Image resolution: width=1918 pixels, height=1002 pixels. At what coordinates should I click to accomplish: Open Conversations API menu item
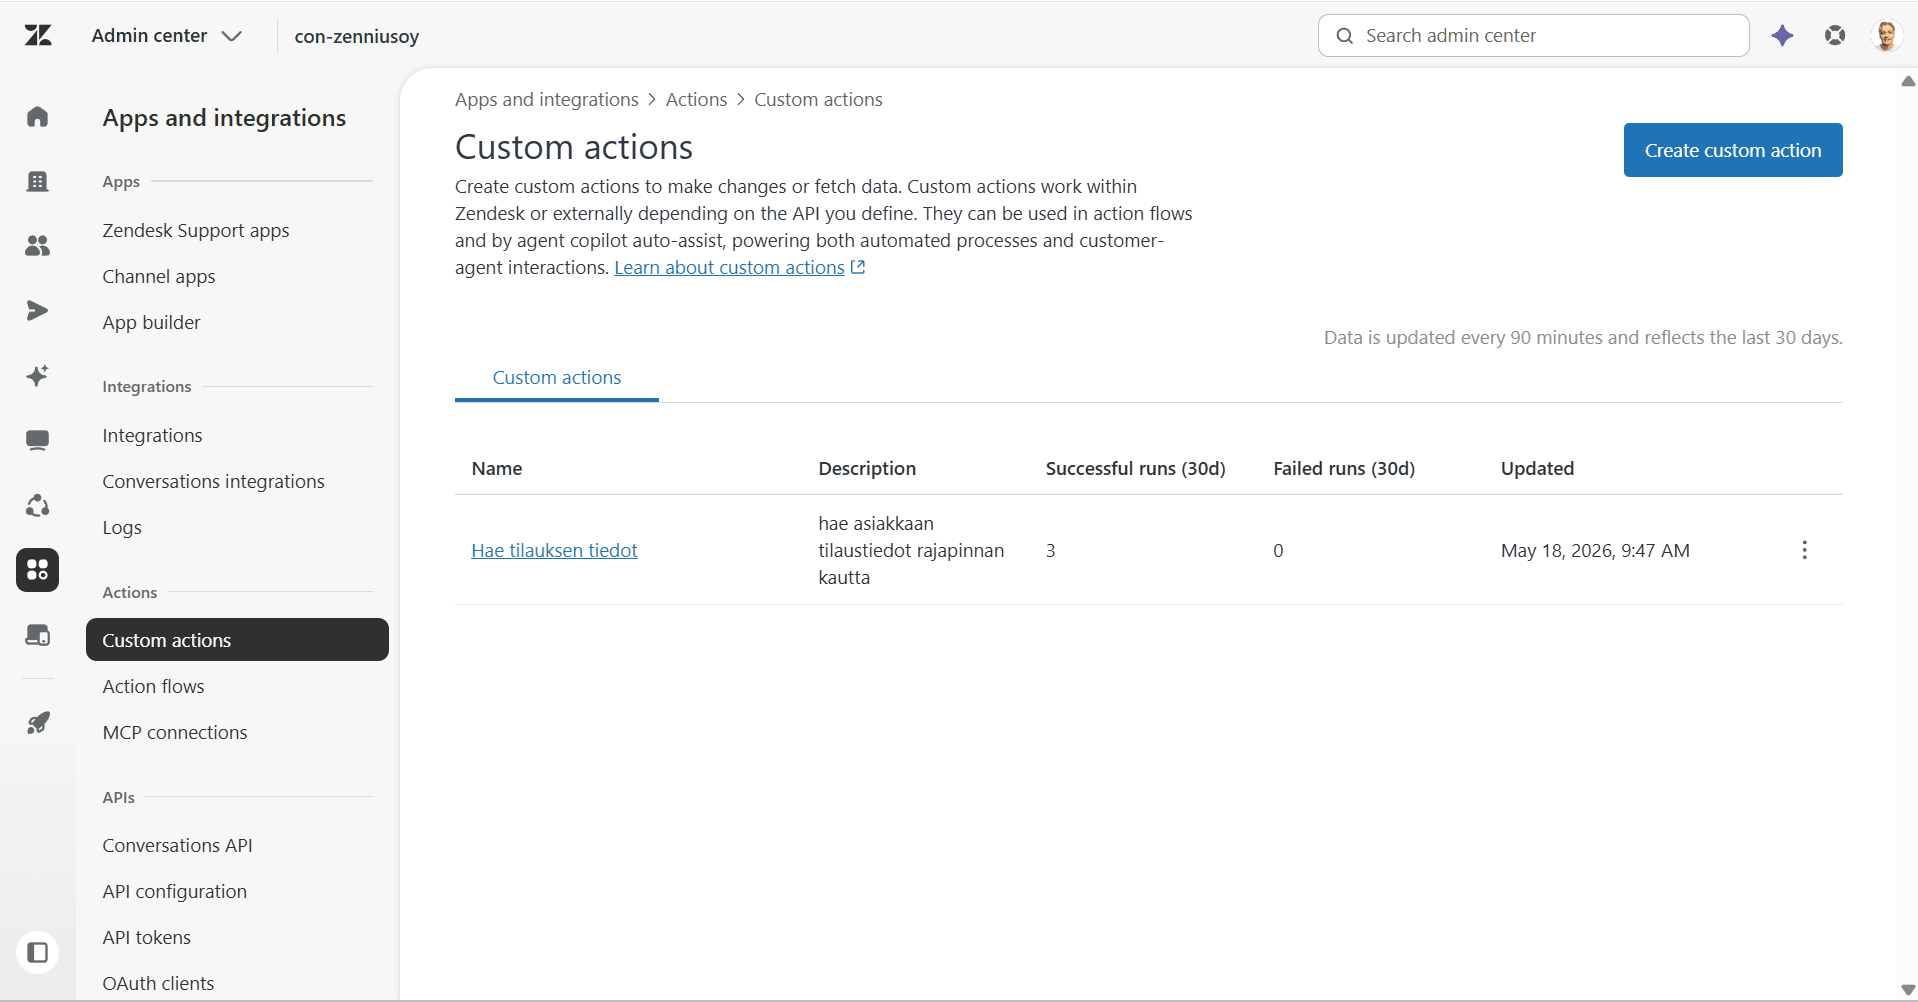(177, 846)
